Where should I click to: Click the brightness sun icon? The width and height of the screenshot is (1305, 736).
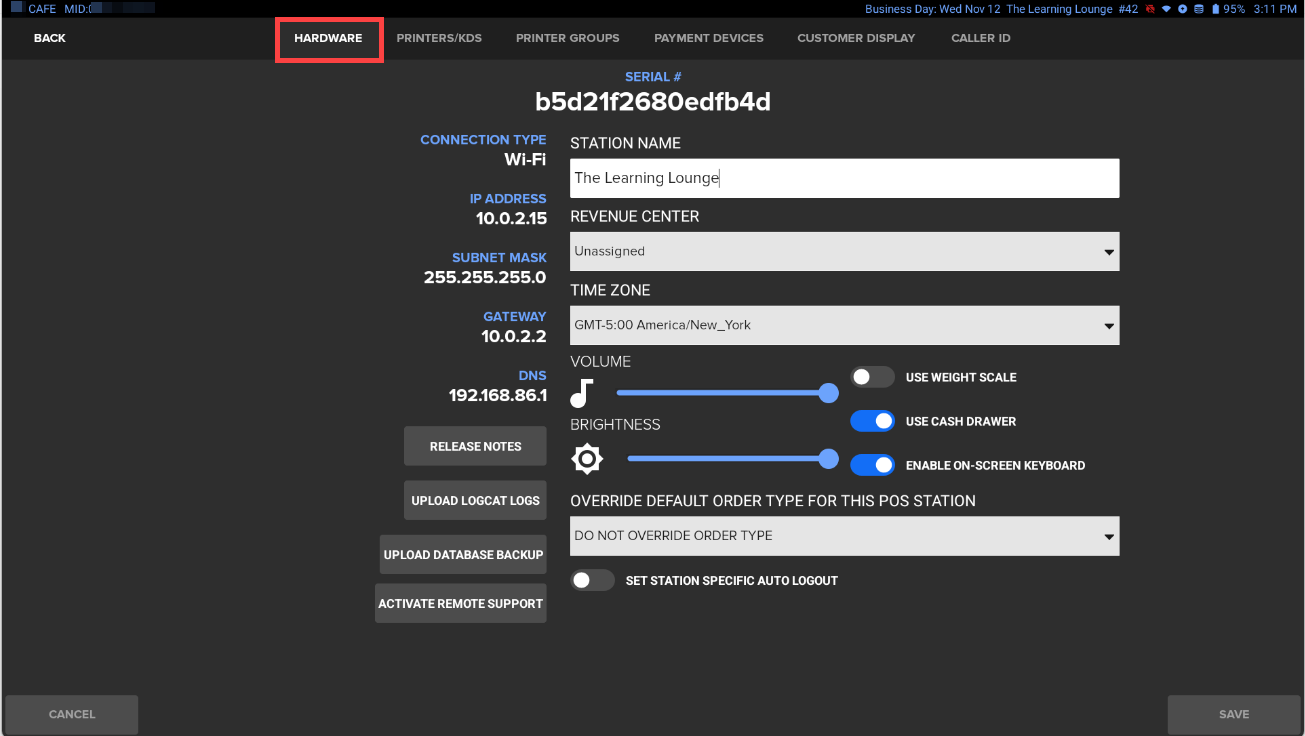click(587, 459)
